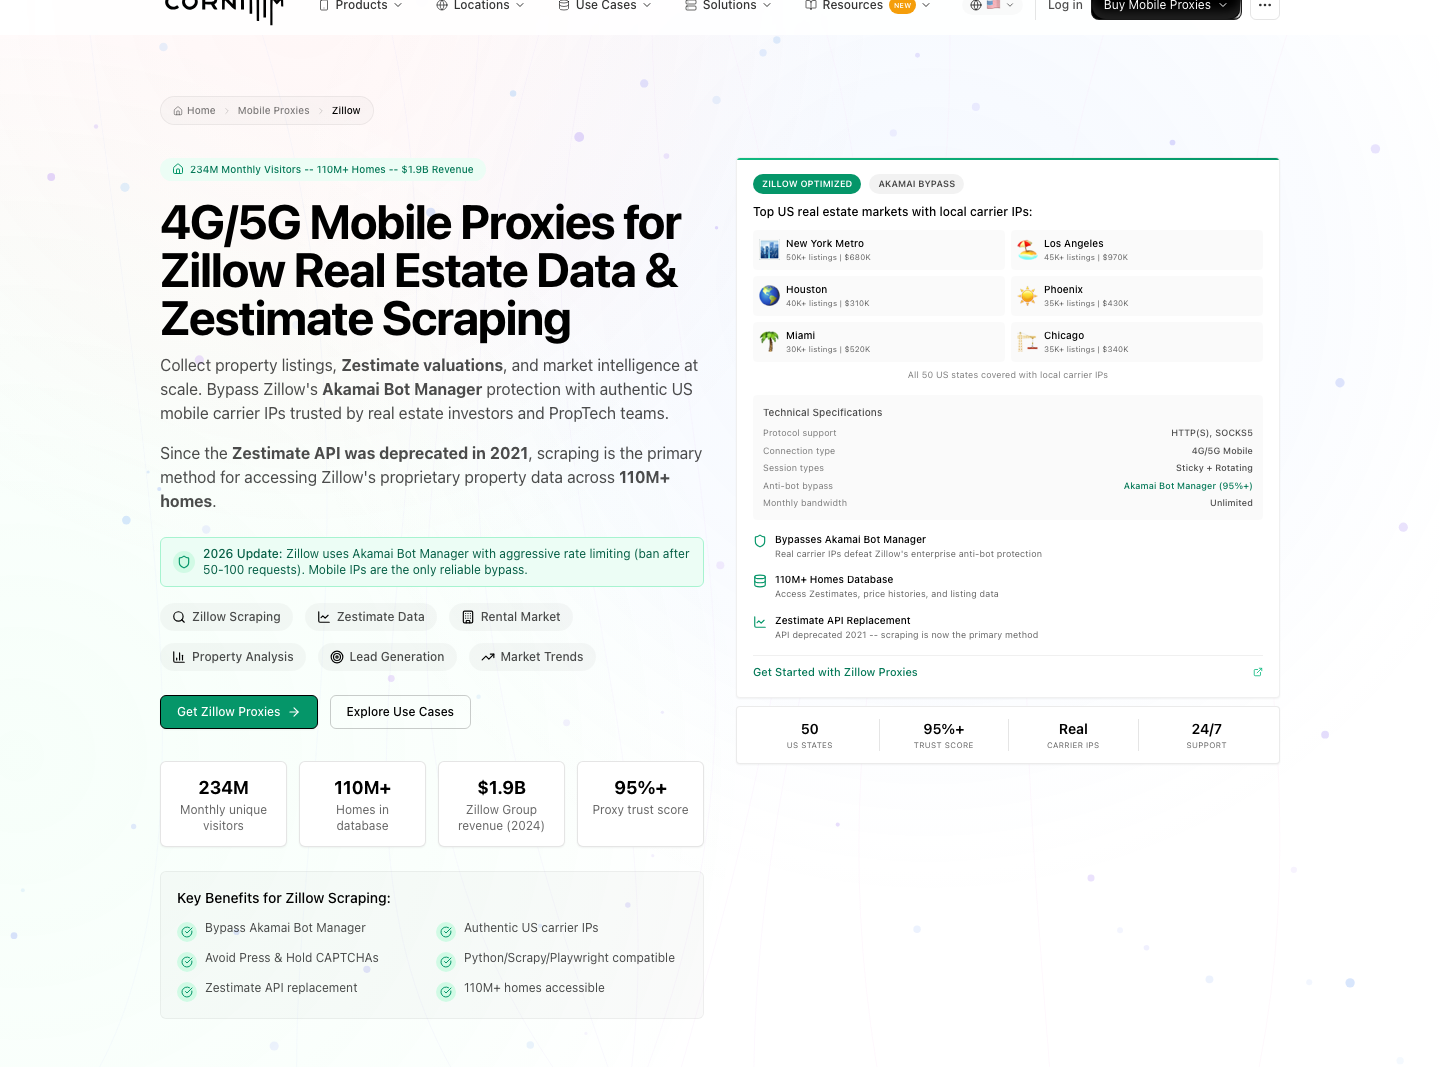The height and width of the screenshot is (1067, 1440).
Task: Open the Products dropdown menu
Action: 360,5
